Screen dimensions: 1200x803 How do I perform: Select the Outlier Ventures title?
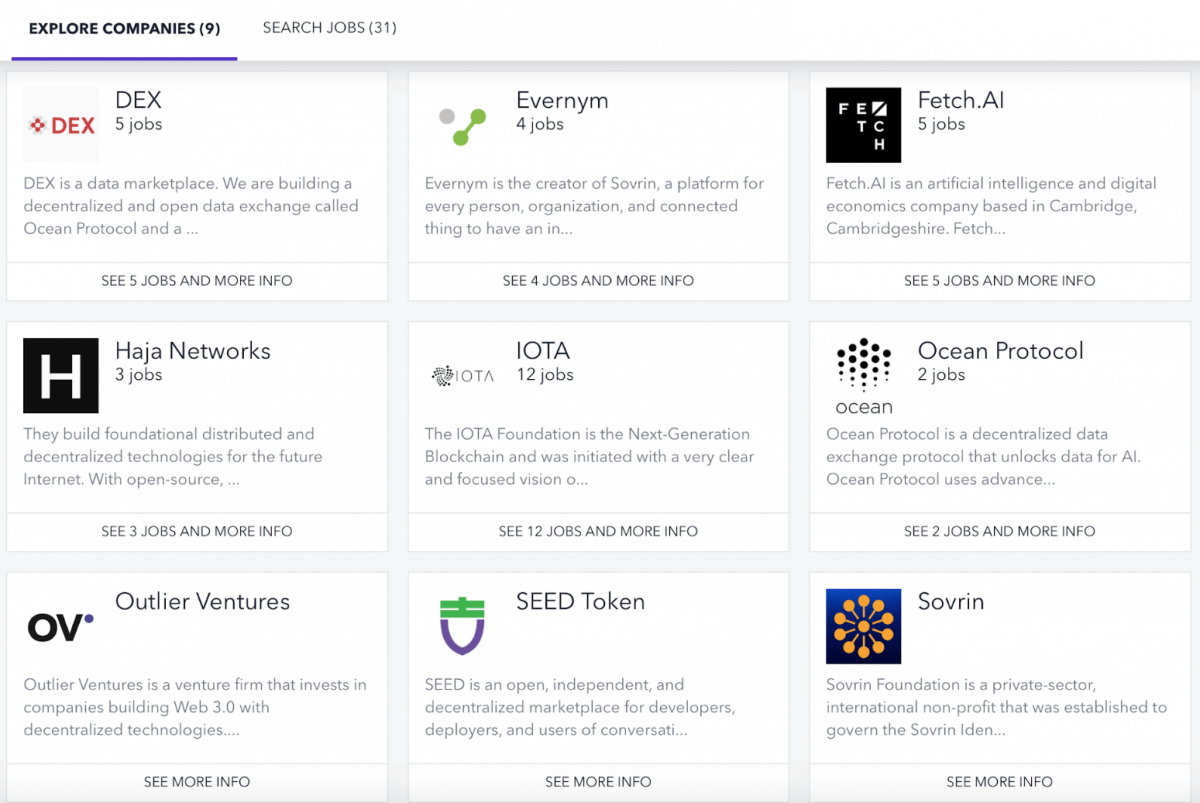click(x=202, y=602)
